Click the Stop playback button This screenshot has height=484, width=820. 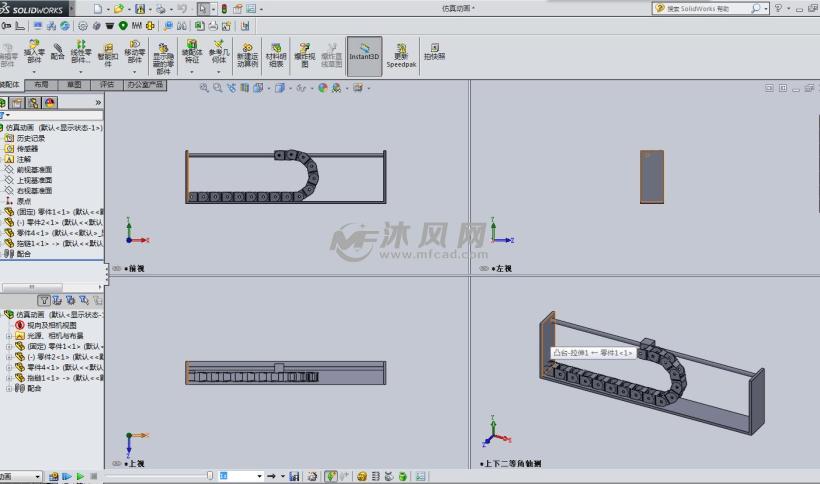pyautogui.click(x=94, y=476)
